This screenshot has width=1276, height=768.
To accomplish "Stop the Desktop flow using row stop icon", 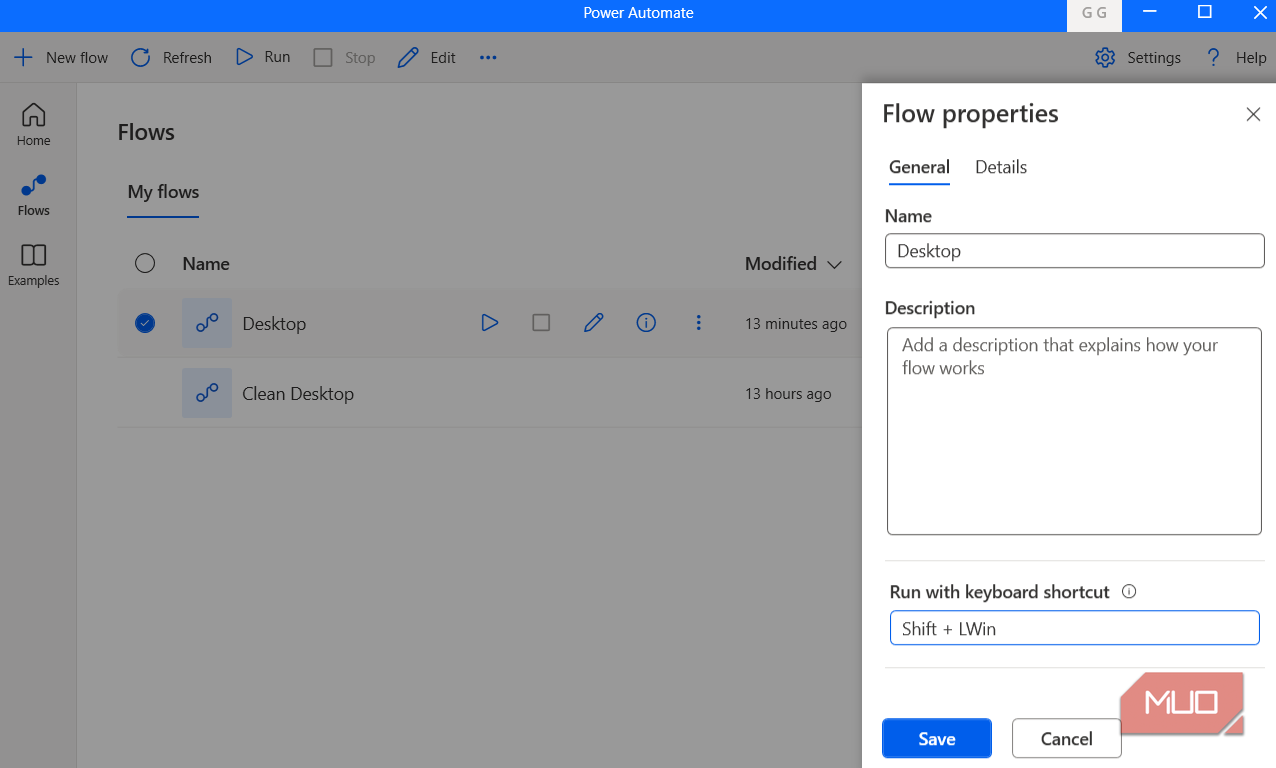I will tap(541, 323).
